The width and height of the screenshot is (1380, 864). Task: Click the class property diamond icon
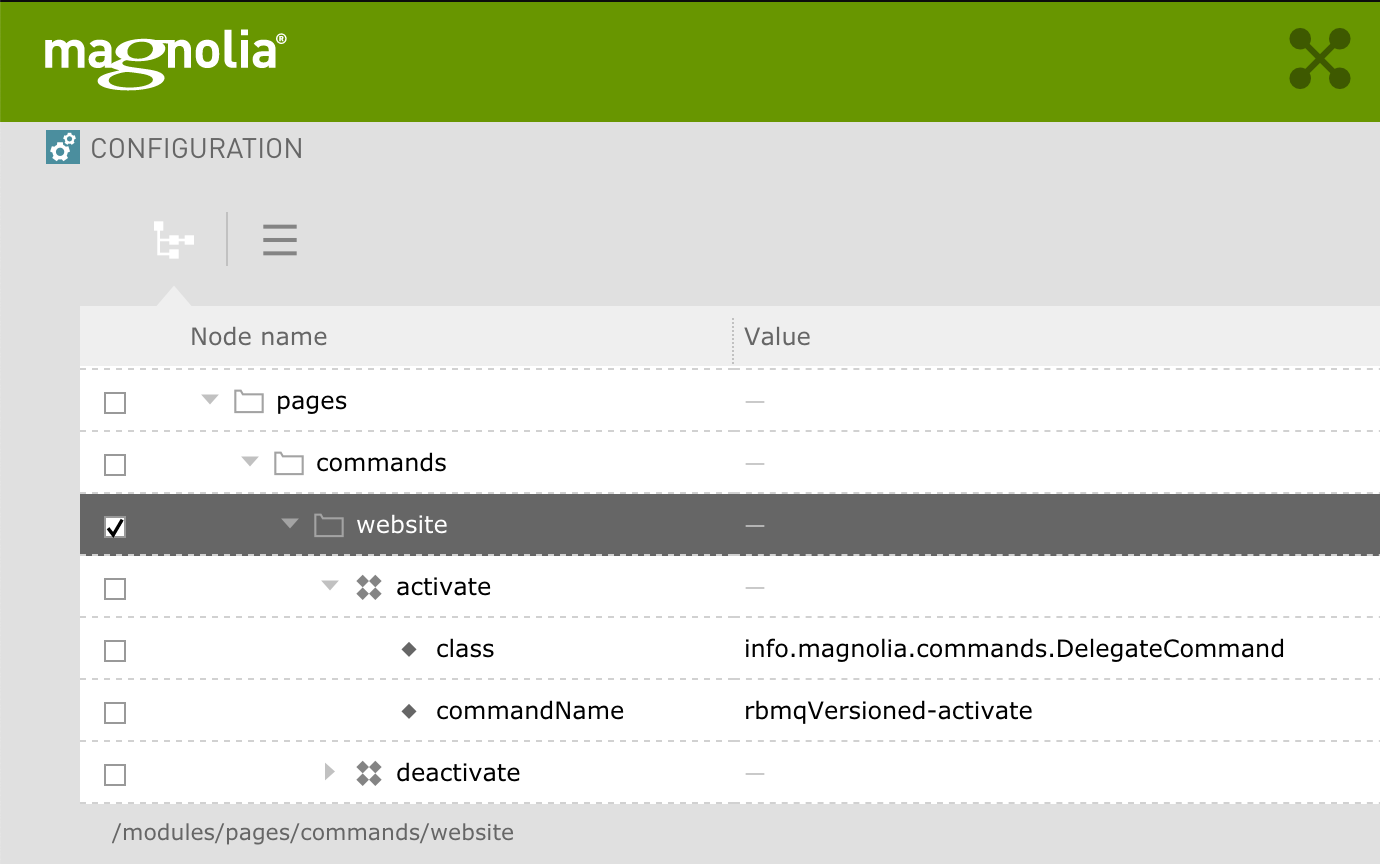(x=409, y=650)
